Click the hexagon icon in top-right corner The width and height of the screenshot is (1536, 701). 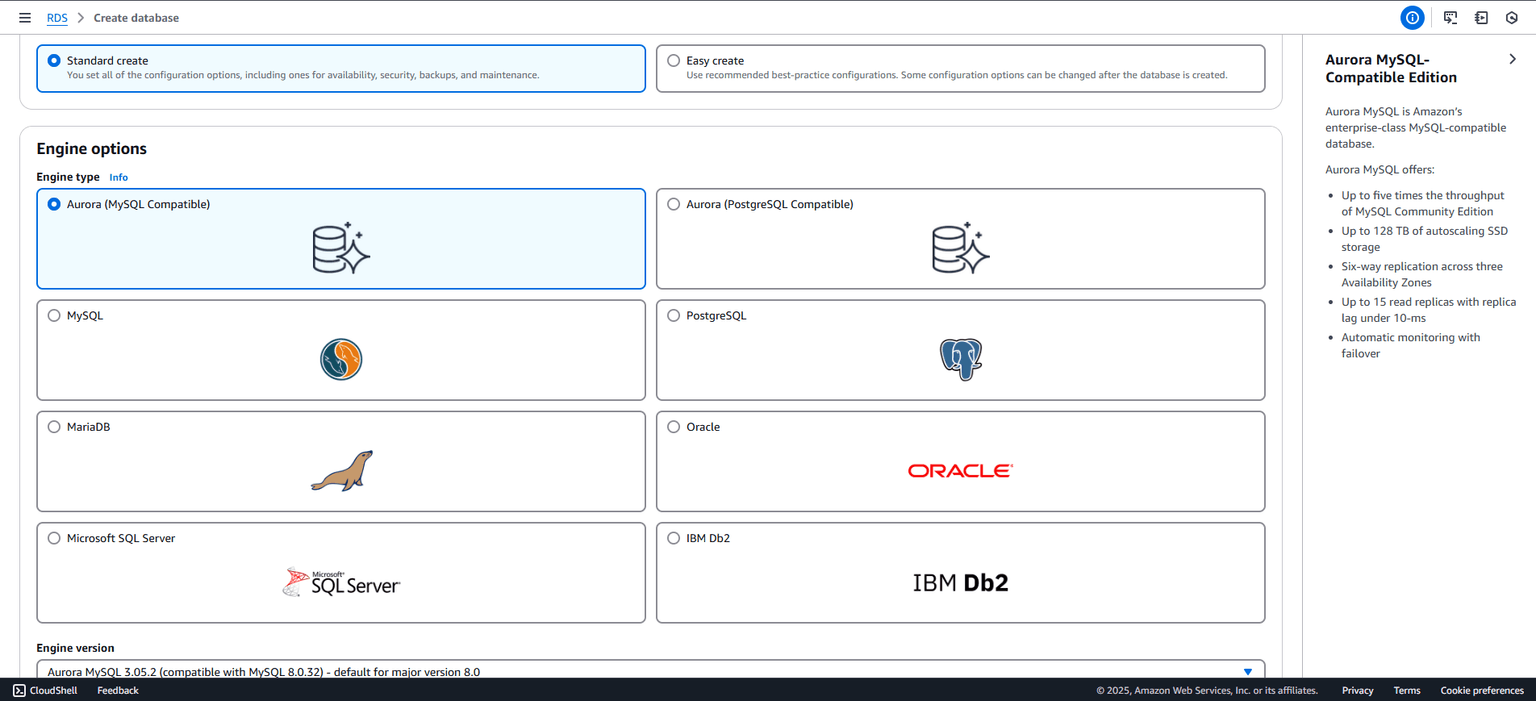(x=1512, y=18)
